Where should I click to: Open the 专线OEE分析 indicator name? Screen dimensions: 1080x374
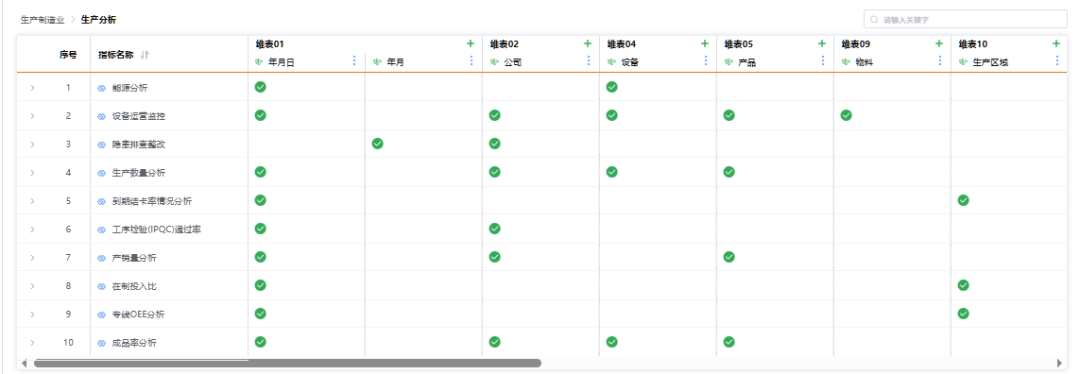[x=138, y=315]
